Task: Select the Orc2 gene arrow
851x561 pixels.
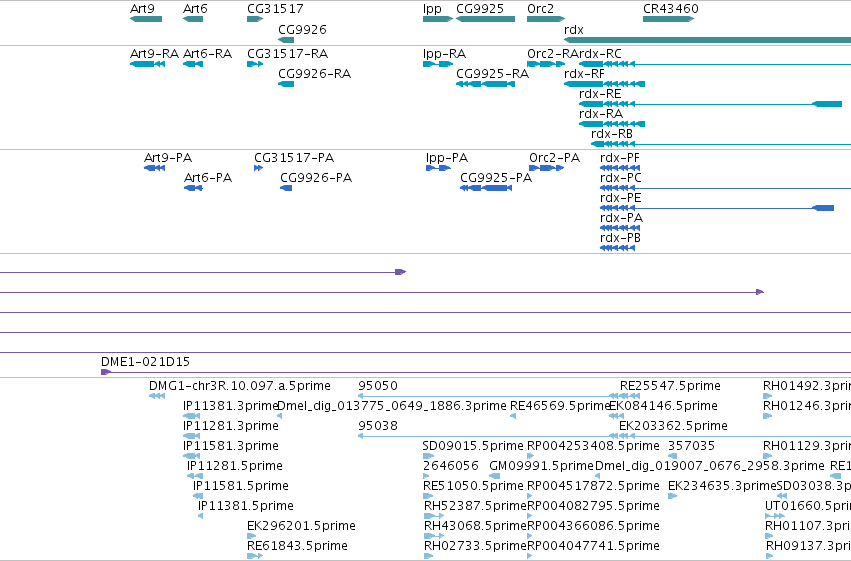Action: point(546,19)
